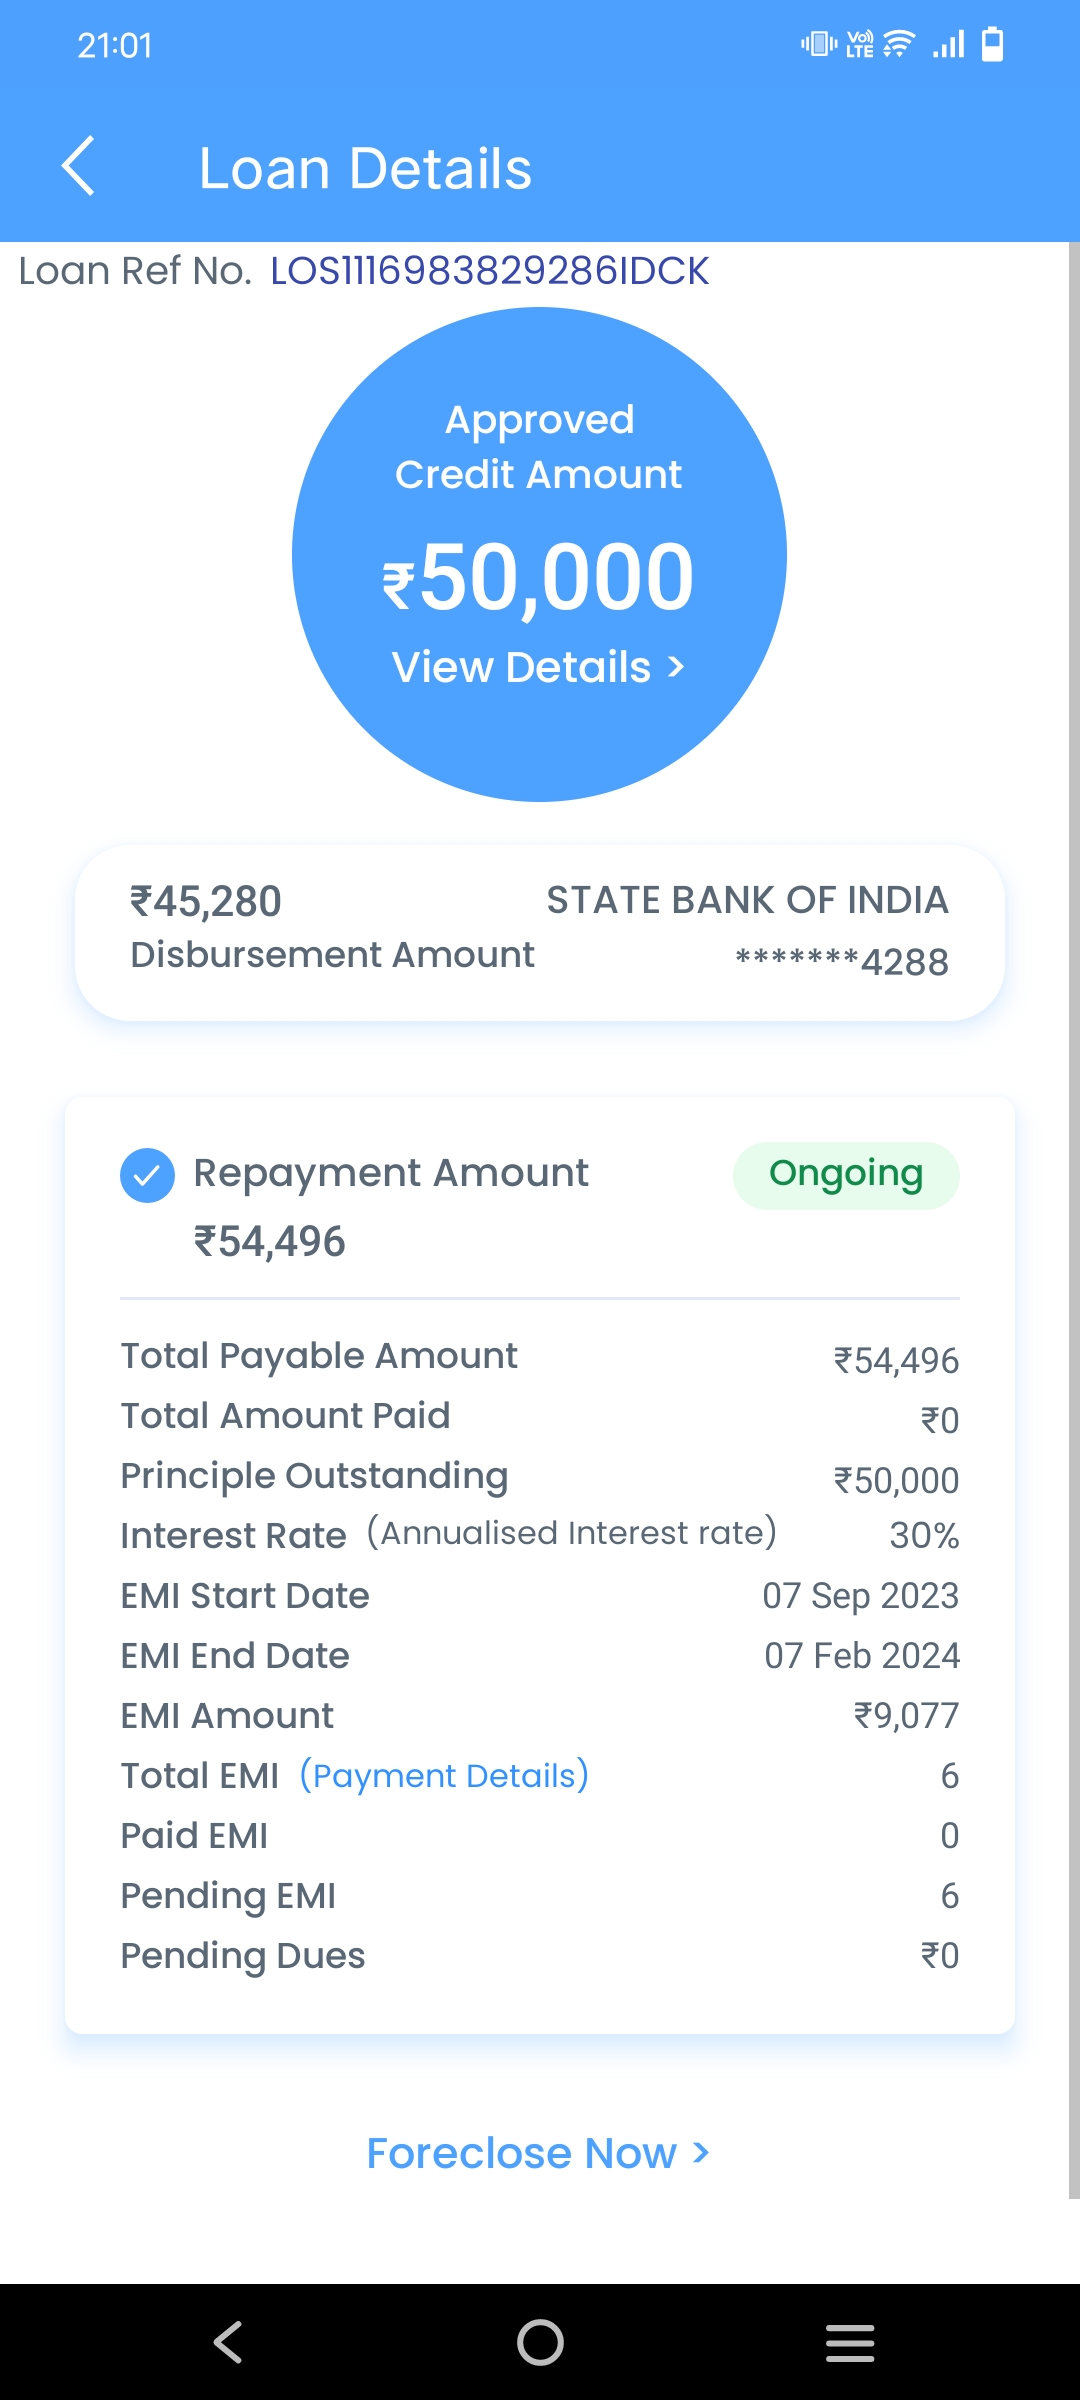Tap the chevron beside View Details

pos(677,667)
